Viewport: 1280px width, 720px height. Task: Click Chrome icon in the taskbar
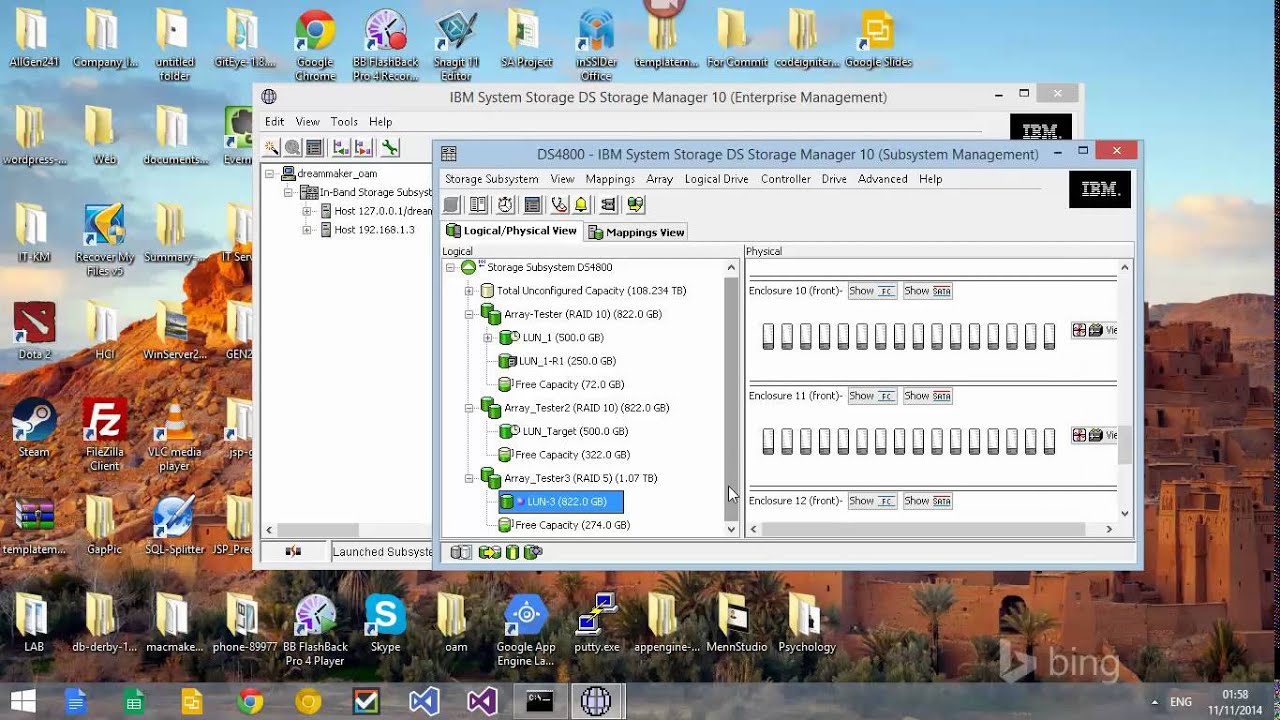point(250,701)
